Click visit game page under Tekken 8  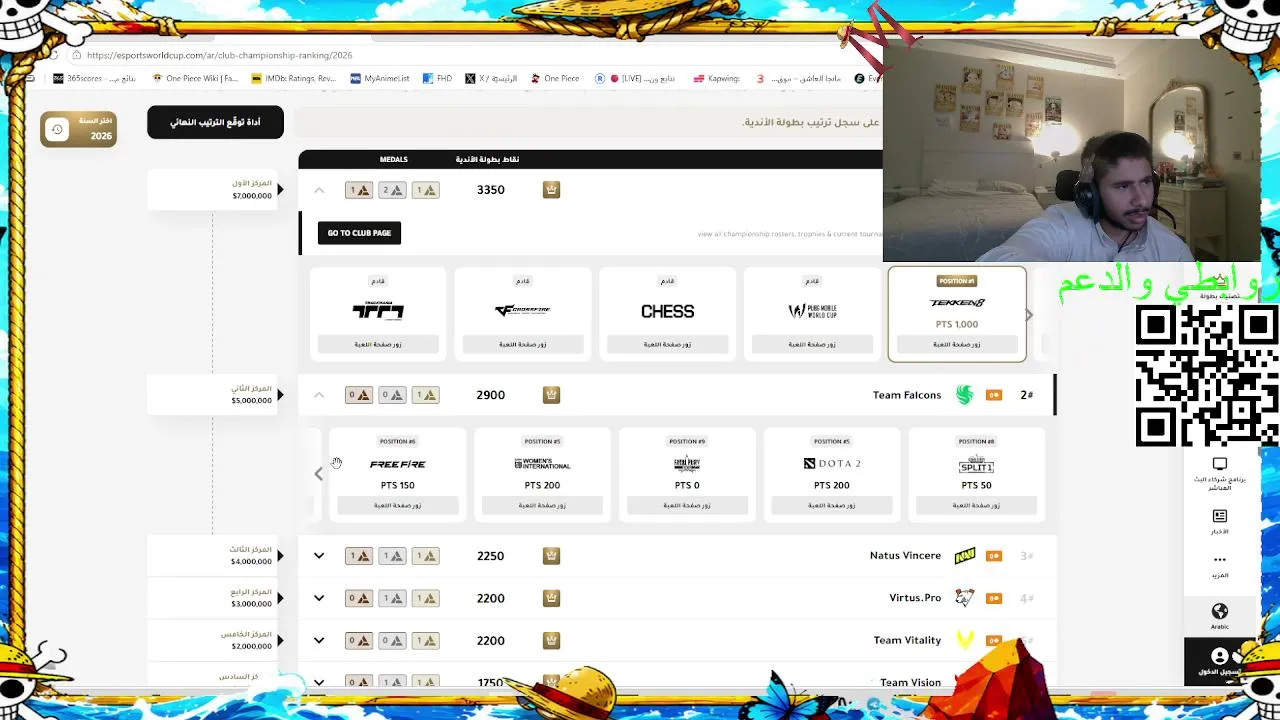pos(957,344)
